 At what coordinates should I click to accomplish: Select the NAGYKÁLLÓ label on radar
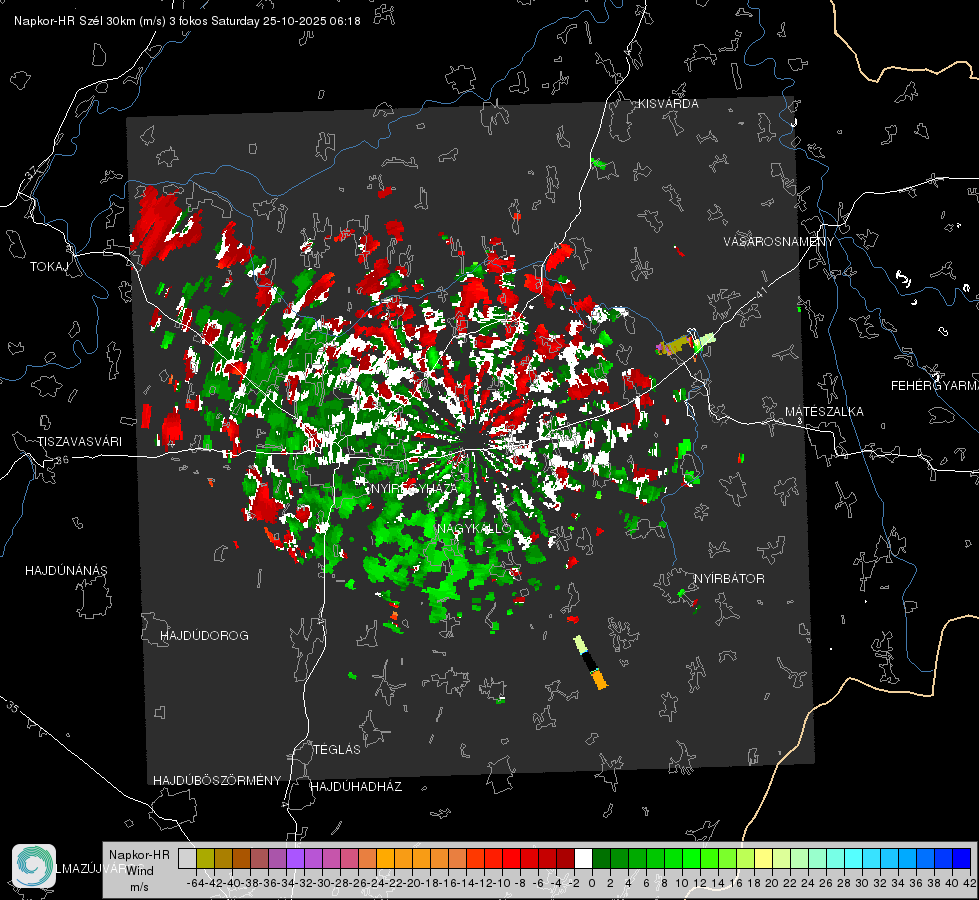point(475,529)
